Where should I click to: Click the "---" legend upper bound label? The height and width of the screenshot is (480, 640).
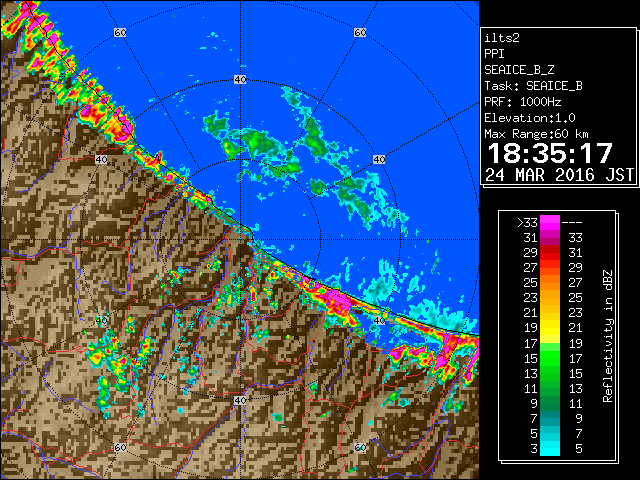tap(572, 223)
